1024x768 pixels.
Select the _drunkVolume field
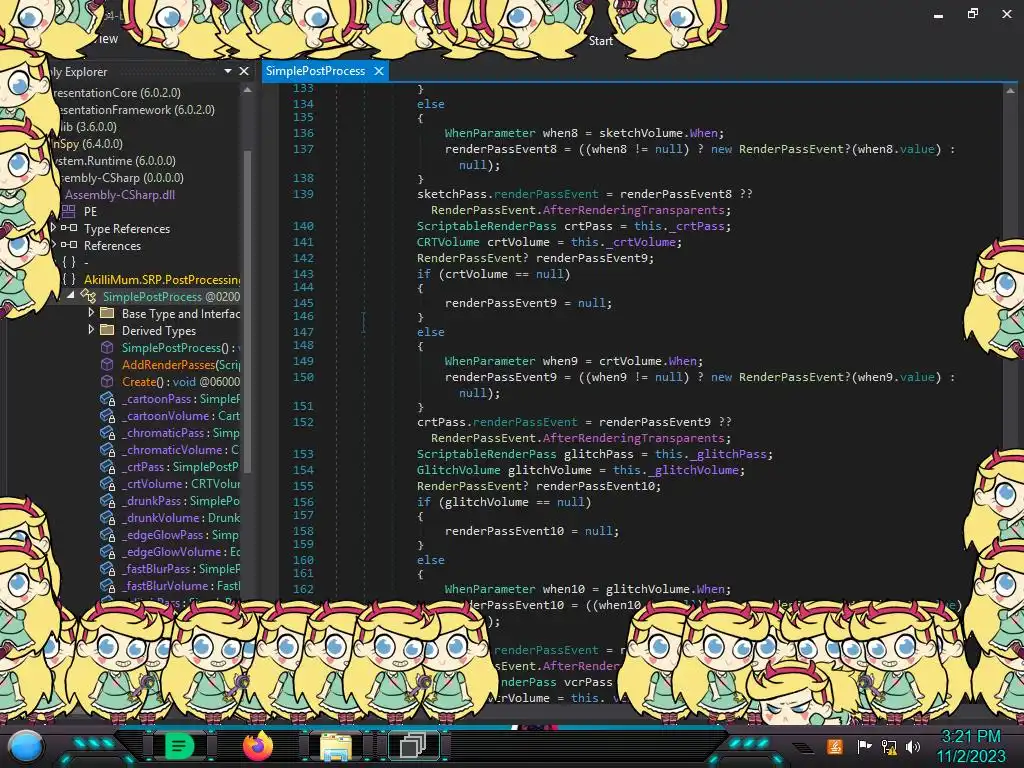click(x=181, y=518)
